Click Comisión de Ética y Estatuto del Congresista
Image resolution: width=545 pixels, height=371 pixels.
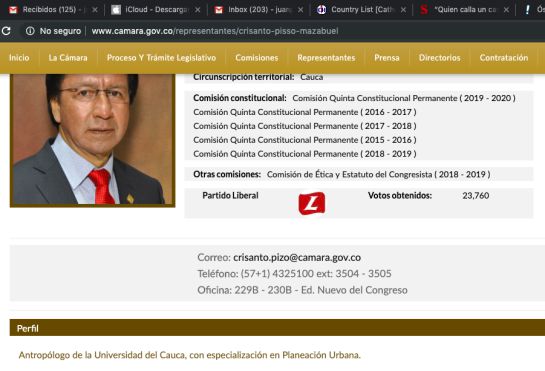pos(379,174)
